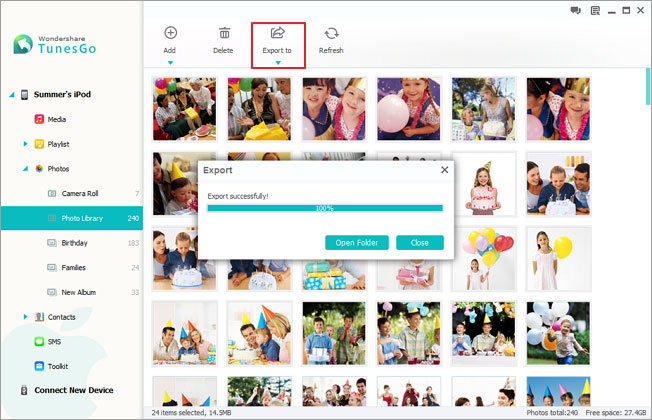Screen dimensions: 652x420
Task: Select the girl holding birthday cake photo
Action: [483, 184]
